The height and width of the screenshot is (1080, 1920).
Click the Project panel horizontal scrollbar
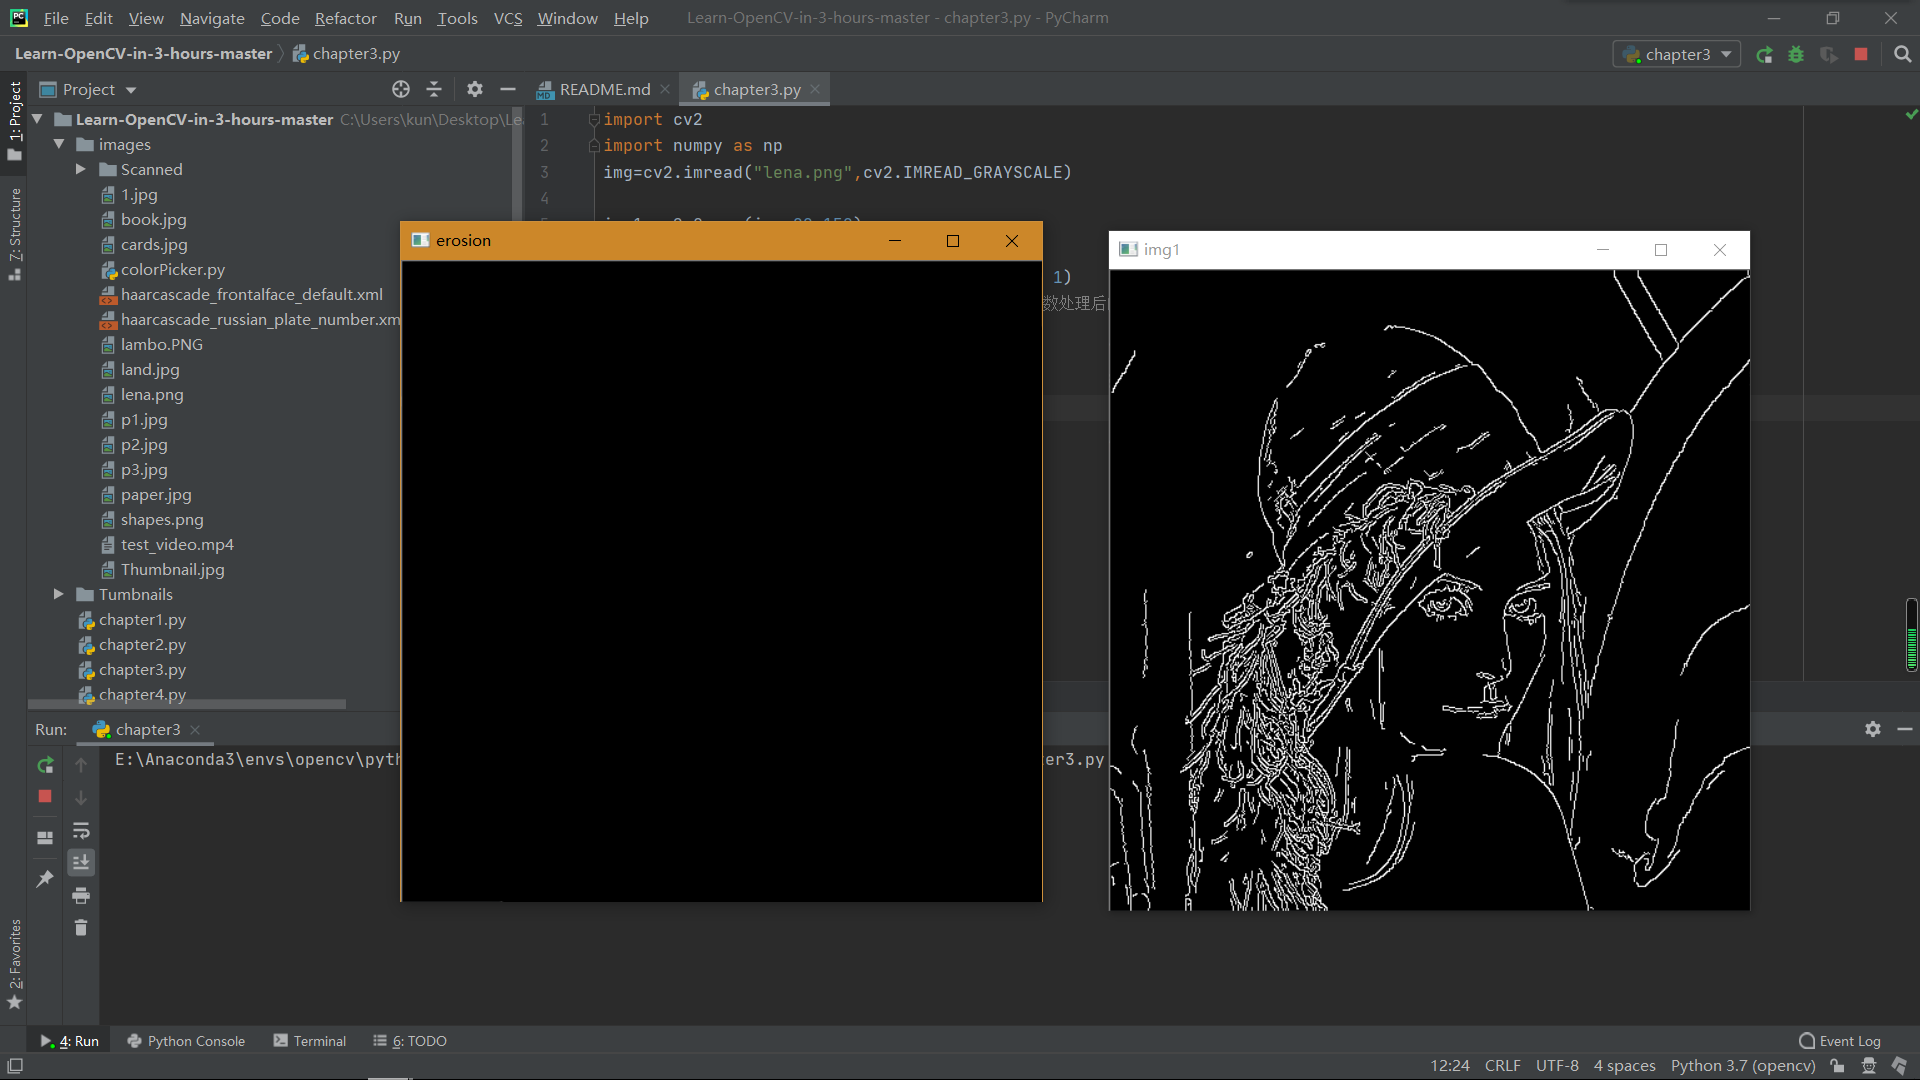[x=187, y=704]
